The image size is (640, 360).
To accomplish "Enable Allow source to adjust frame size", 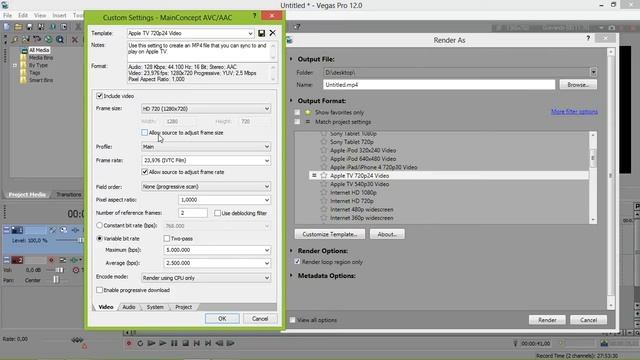I will pos(144,133).
